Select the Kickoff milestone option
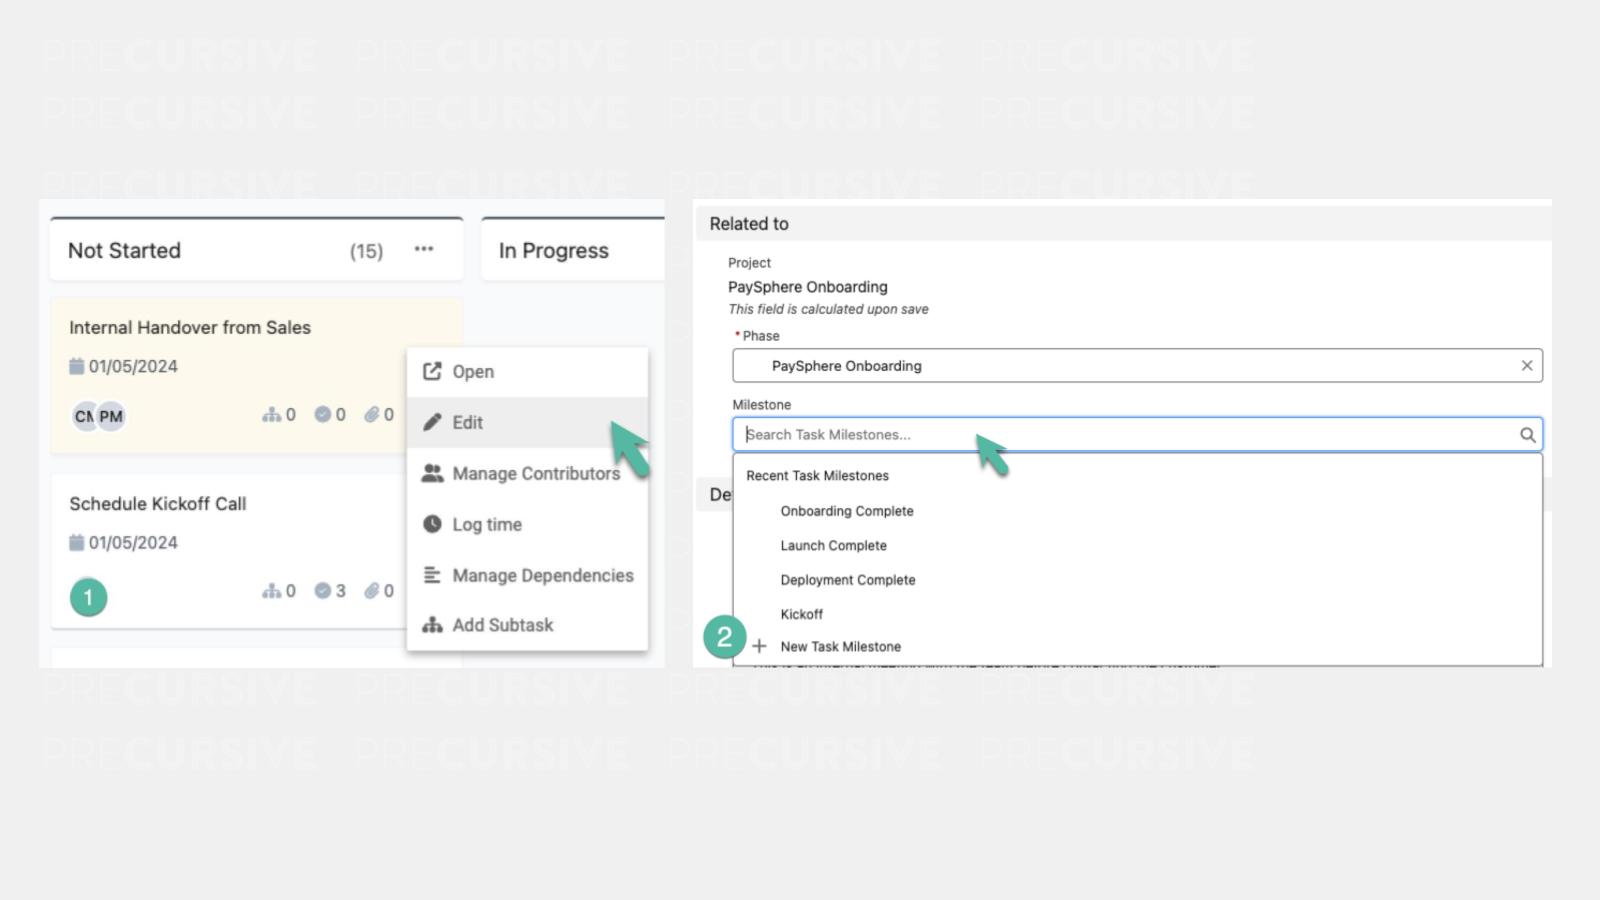 pos(801,614)
